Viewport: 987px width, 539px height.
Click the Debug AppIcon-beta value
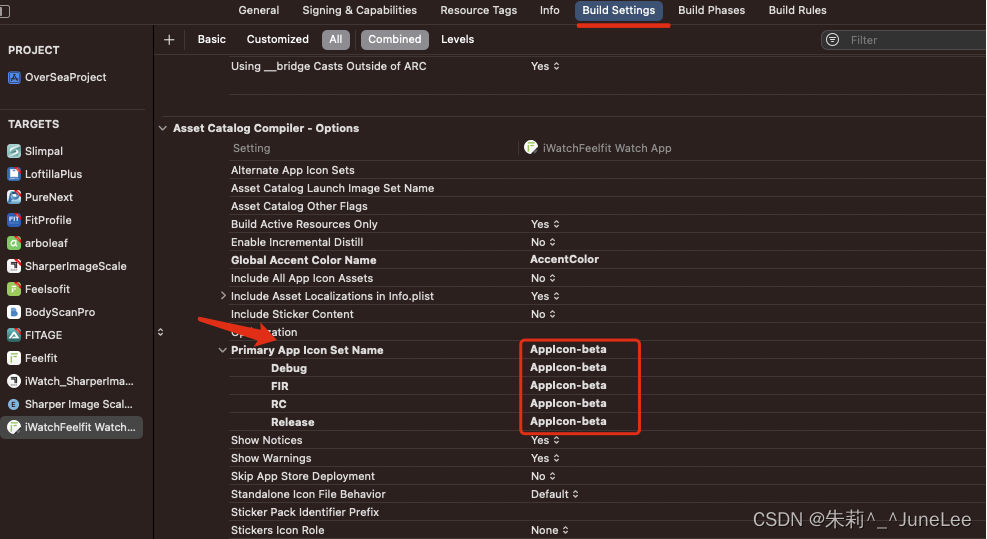point(568,367)
